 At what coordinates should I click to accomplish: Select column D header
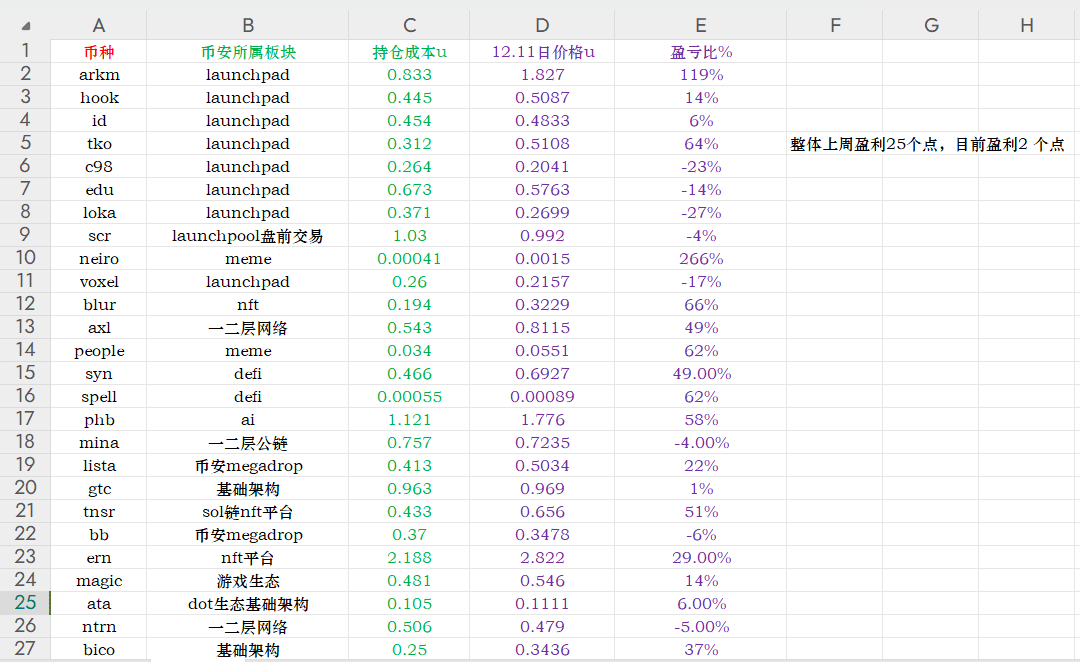[x=542, y=25]
